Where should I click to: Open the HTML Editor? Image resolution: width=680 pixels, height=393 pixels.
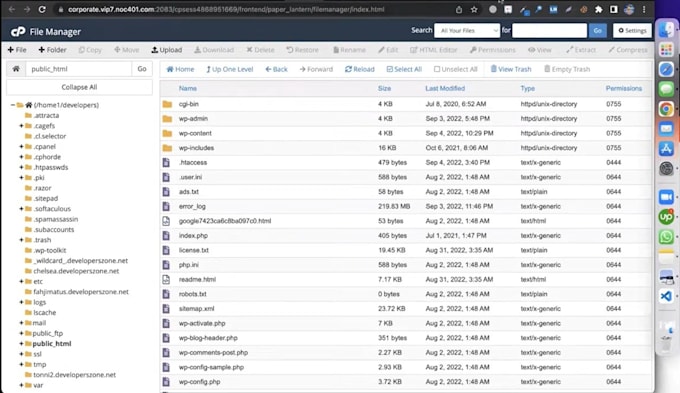point(433,50)
